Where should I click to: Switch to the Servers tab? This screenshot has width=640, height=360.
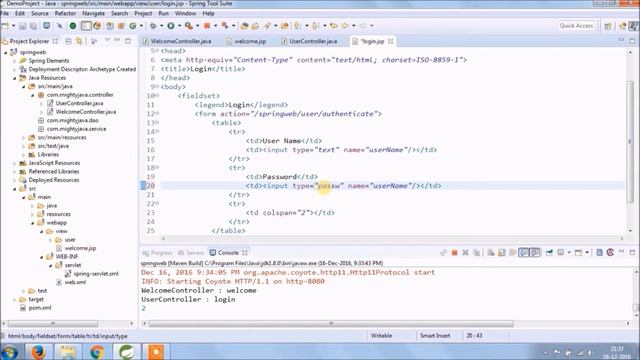tap(191, 253)
